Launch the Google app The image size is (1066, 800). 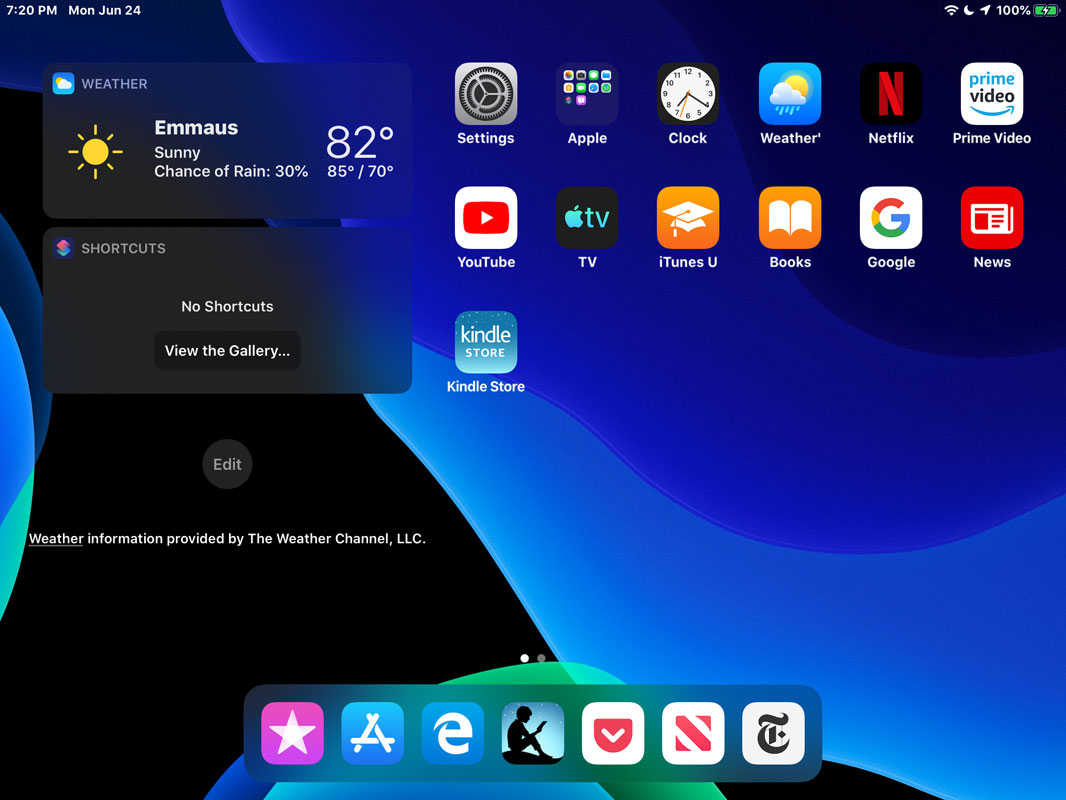891,218
